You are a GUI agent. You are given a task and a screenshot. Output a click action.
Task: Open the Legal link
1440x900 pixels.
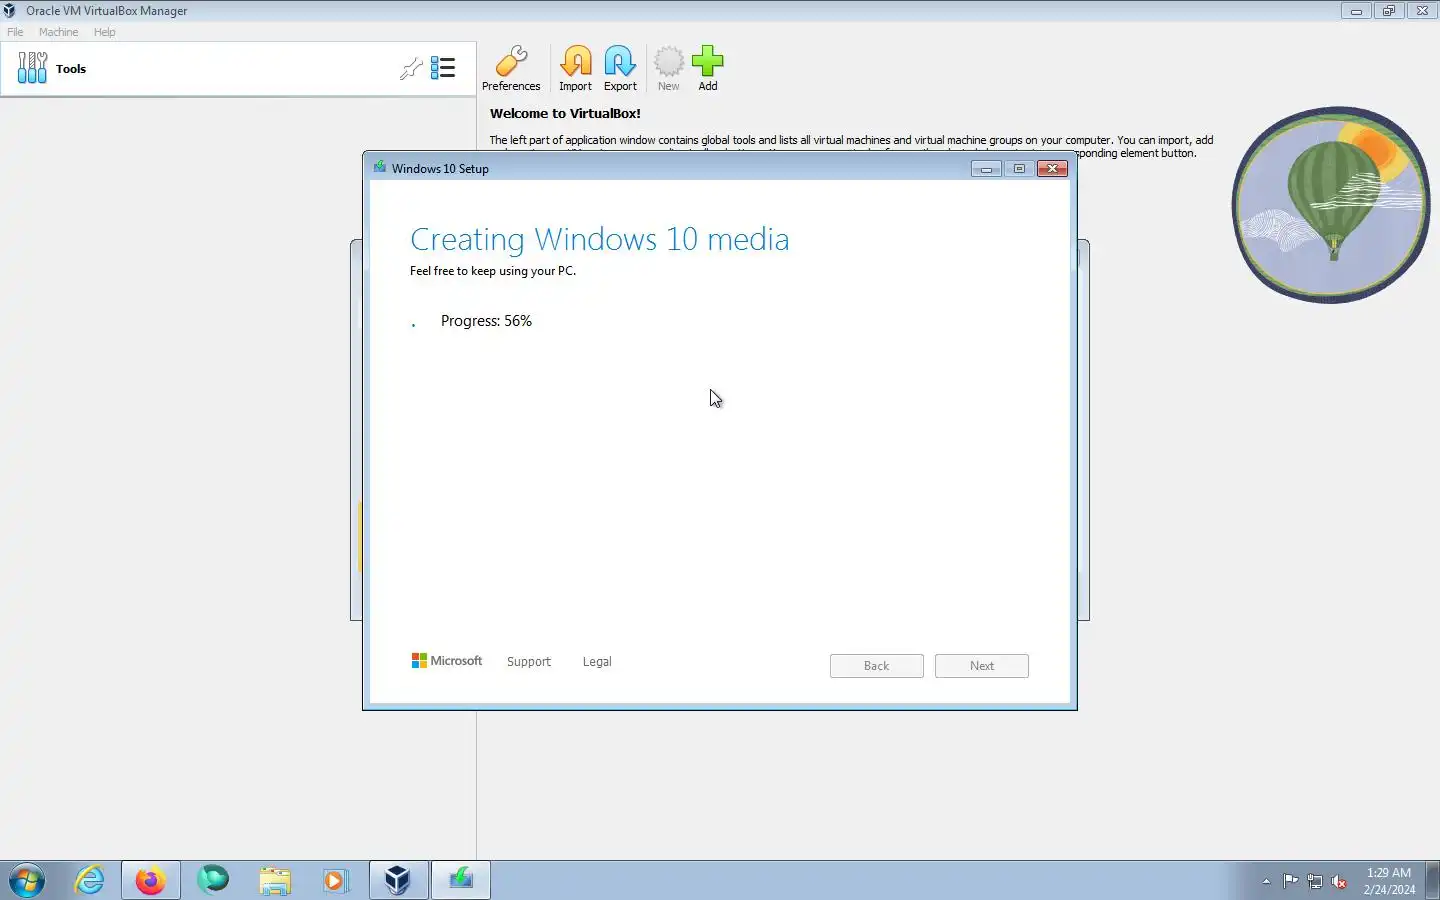pos(597,662)
